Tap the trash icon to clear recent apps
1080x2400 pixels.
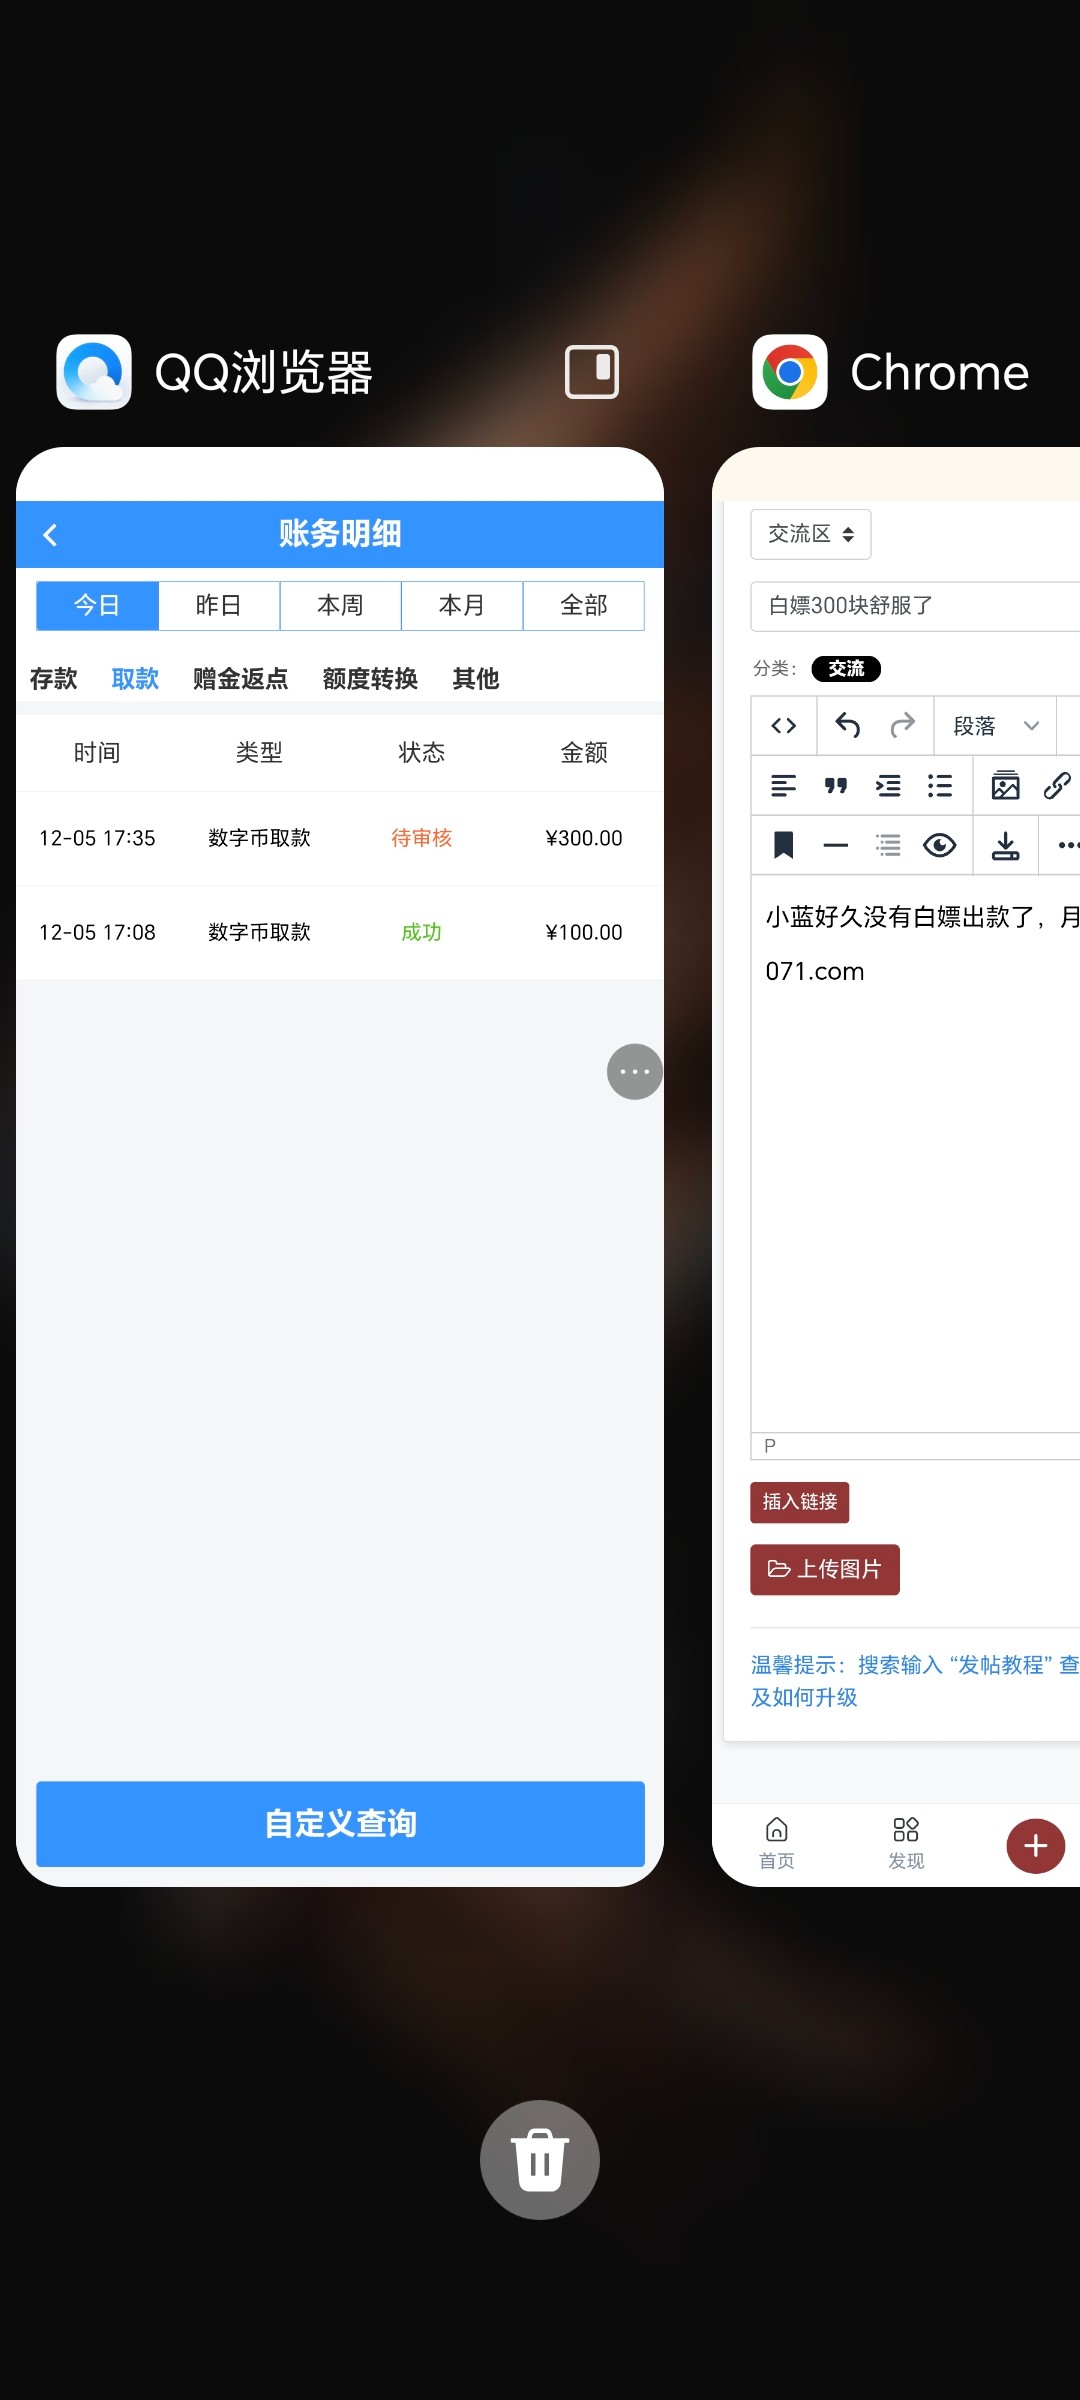(x=540, y=2159)
